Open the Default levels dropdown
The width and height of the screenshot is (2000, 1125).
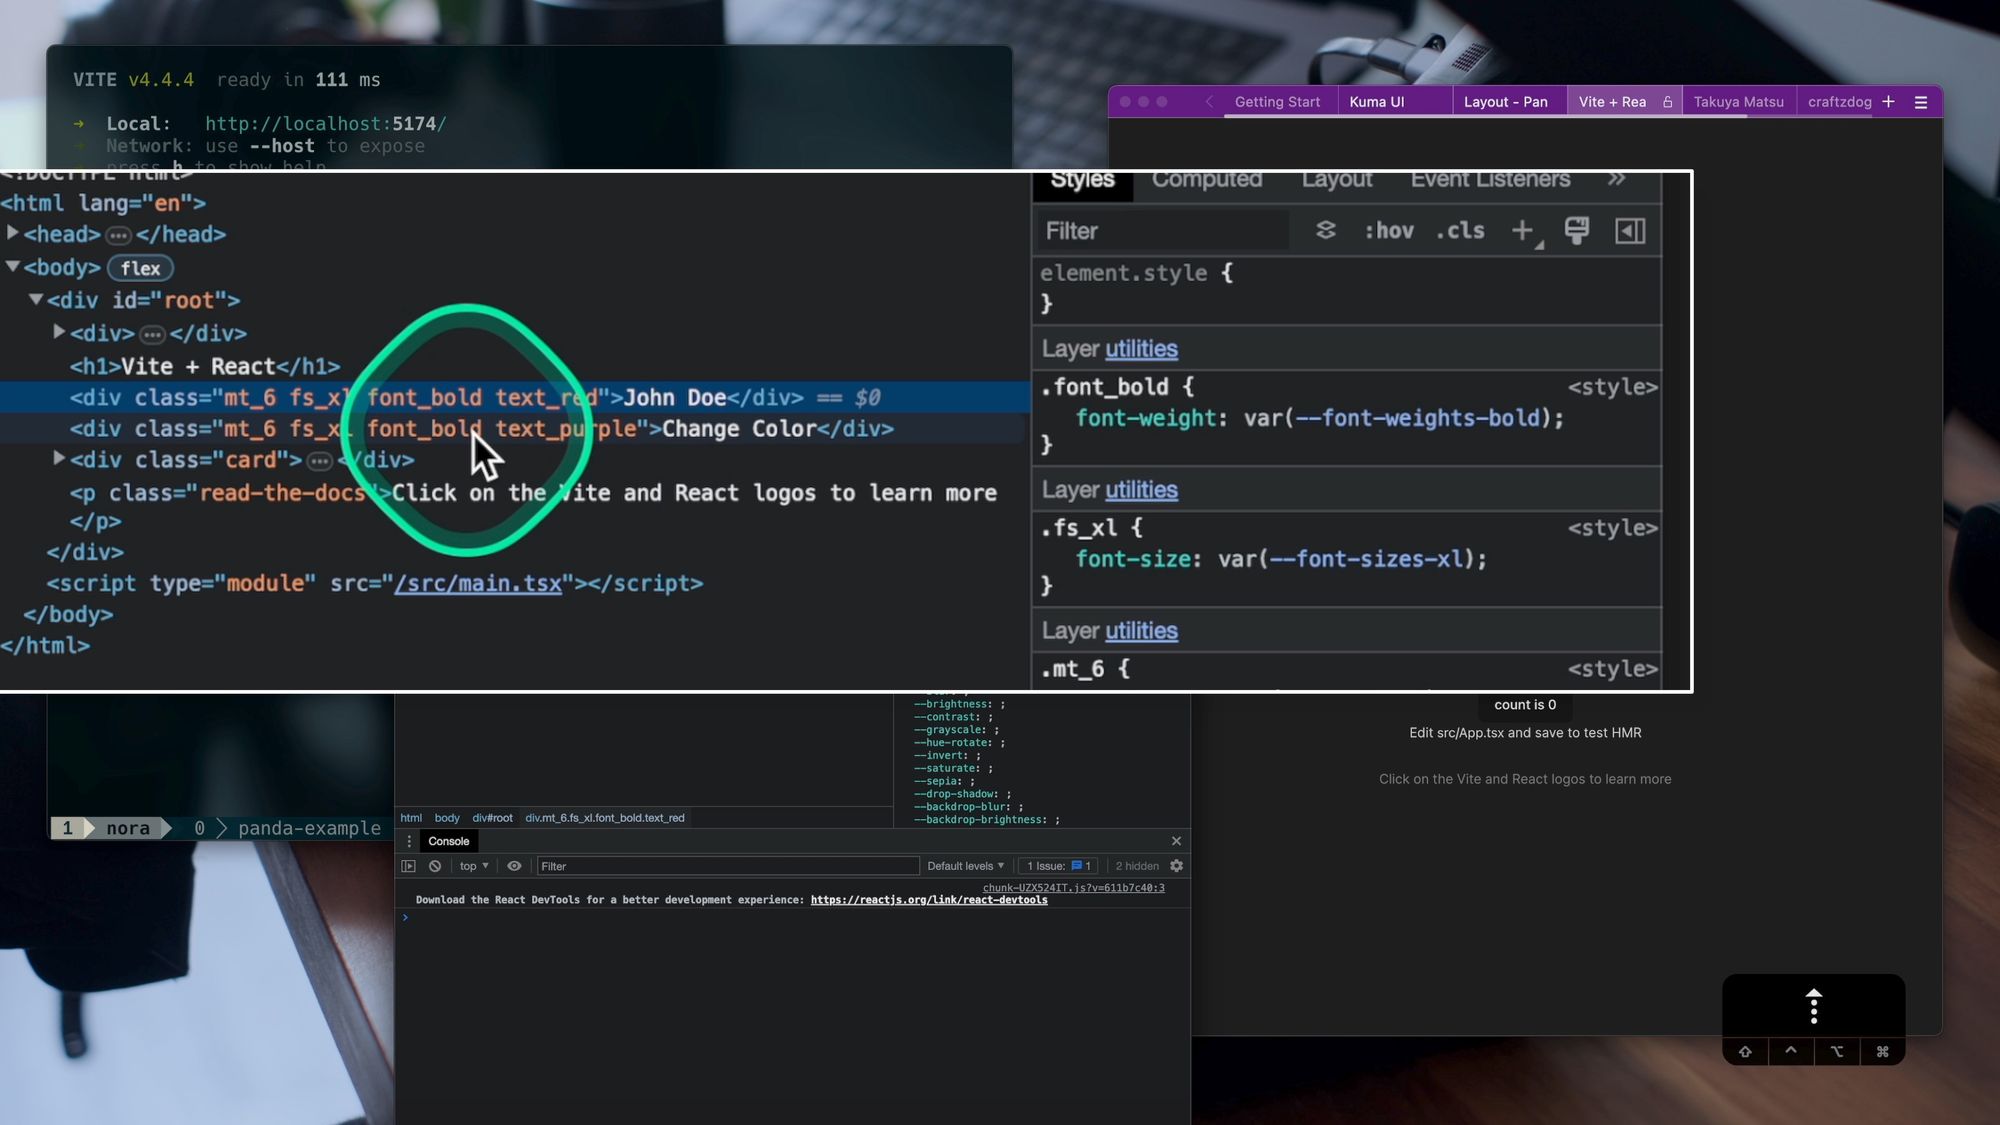tap(965, 866)
